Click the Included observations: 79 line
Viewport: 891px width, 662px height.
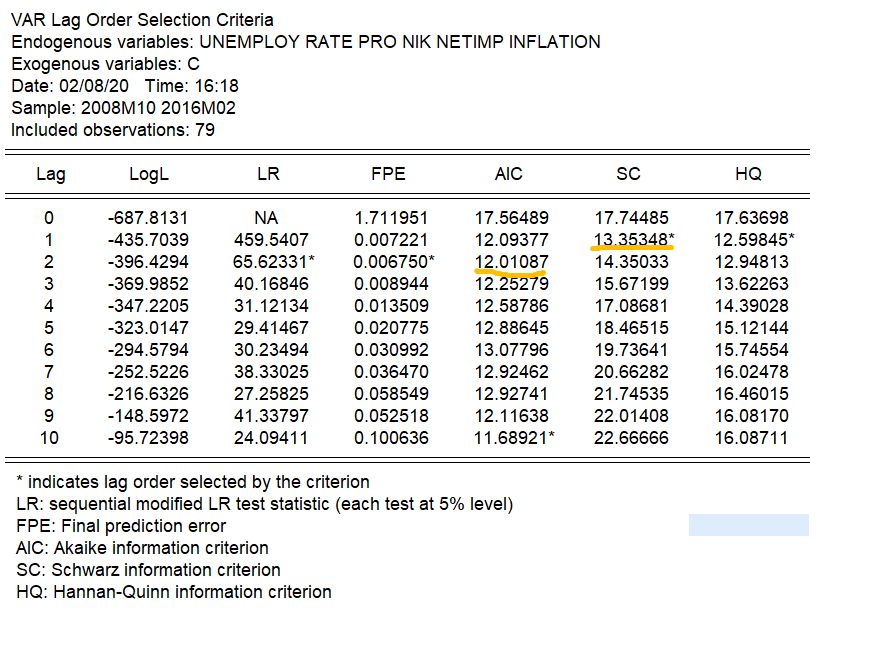(112, 130)
